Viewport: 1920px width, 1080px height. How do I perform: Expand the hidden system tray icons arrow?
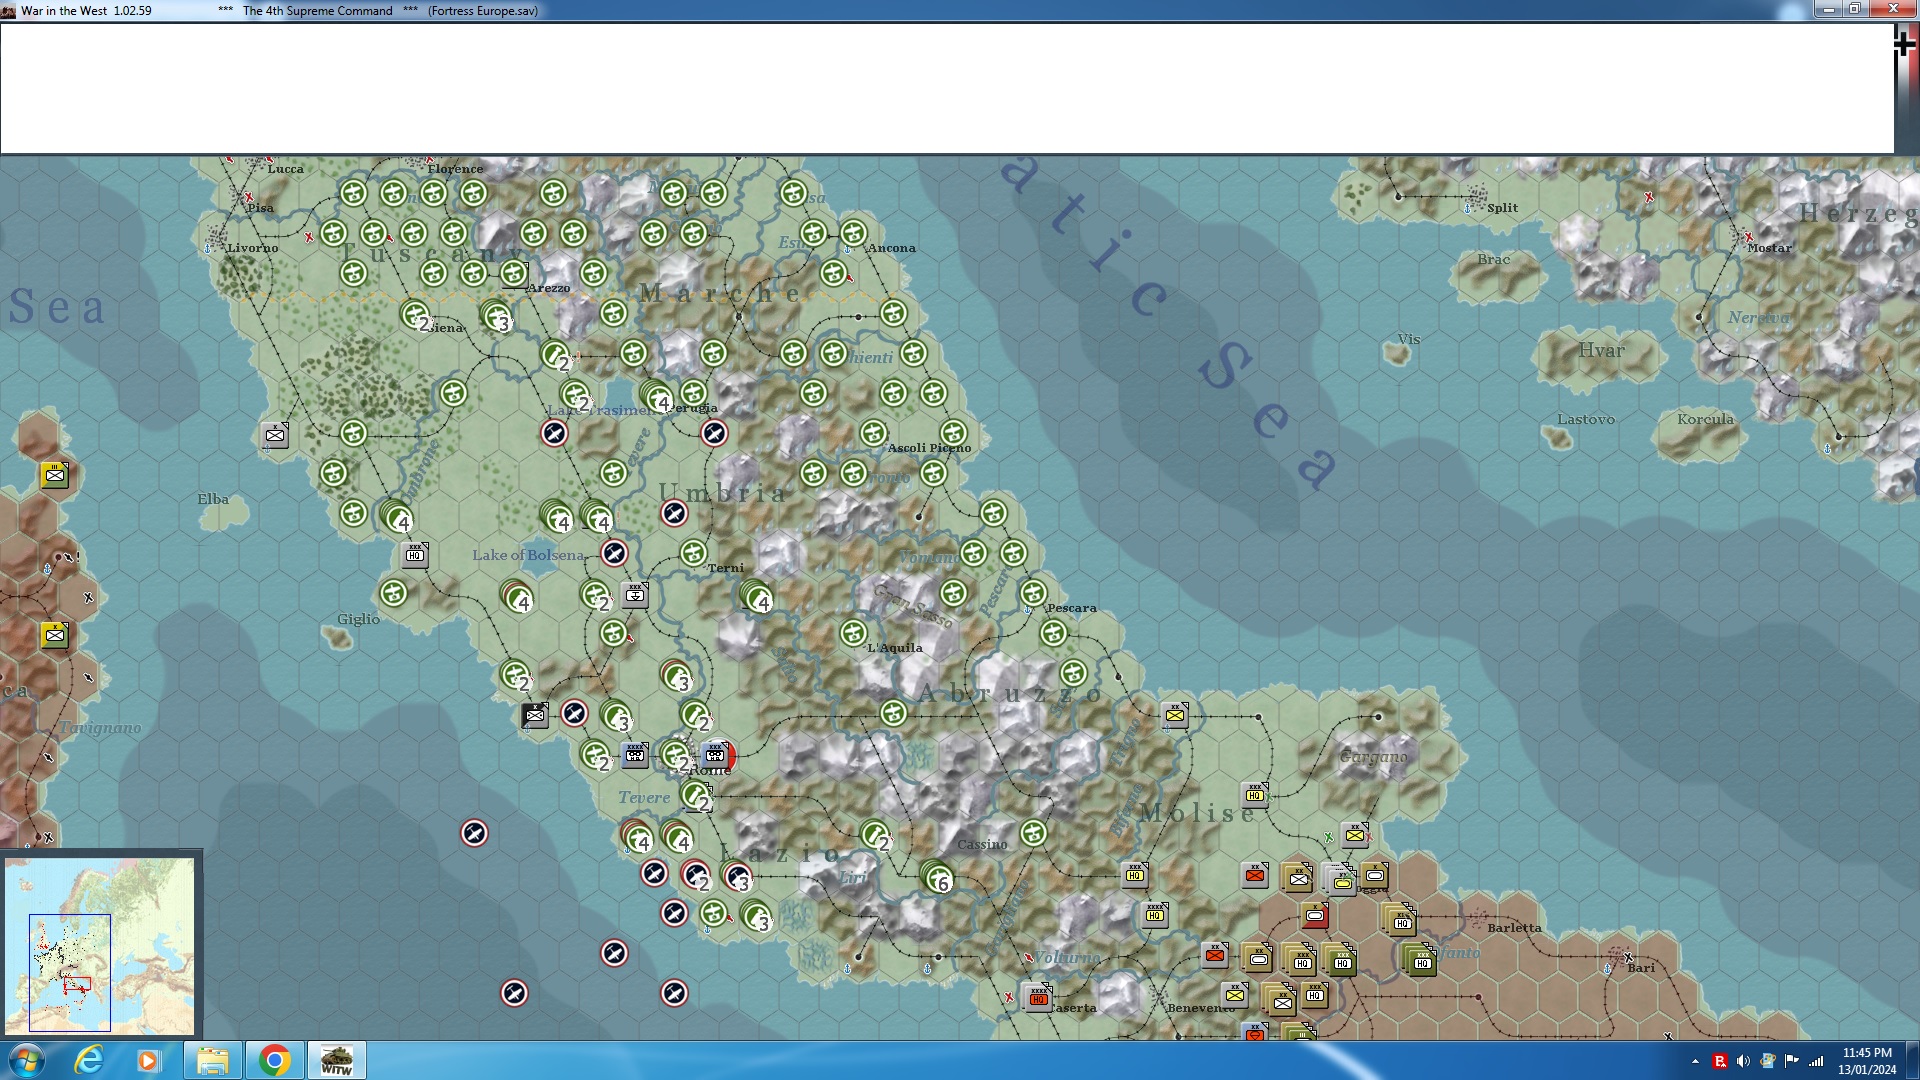(1695, 1061)
